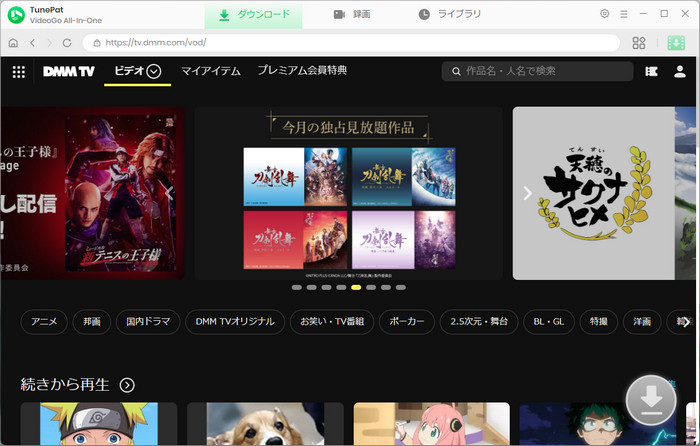Viewport: 700px width, 446px height.
Task: Open the dark blue 刀剣乱舞 poster
Action: 404,177
